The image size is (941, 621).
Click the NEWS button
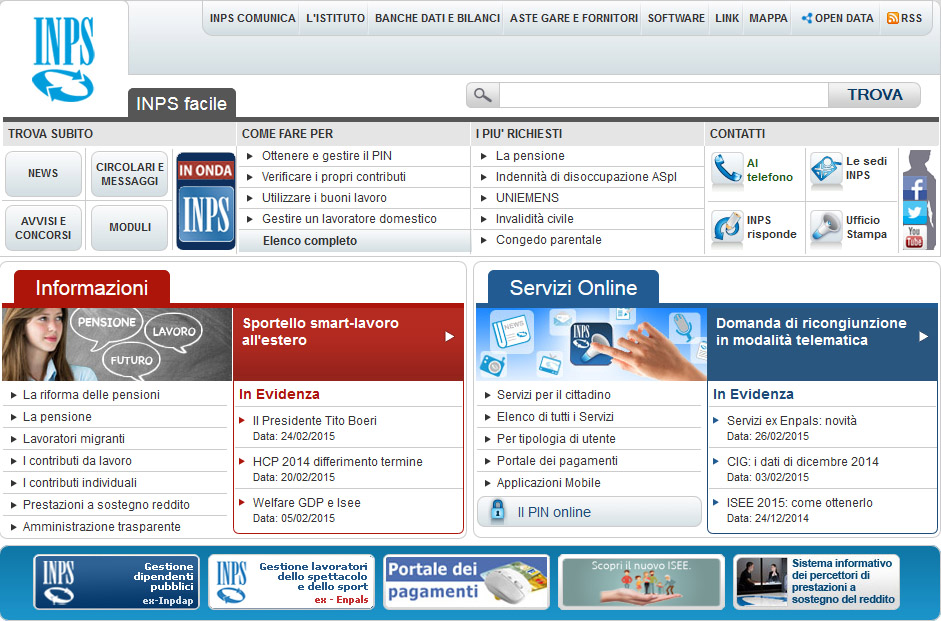coord(43,173)
